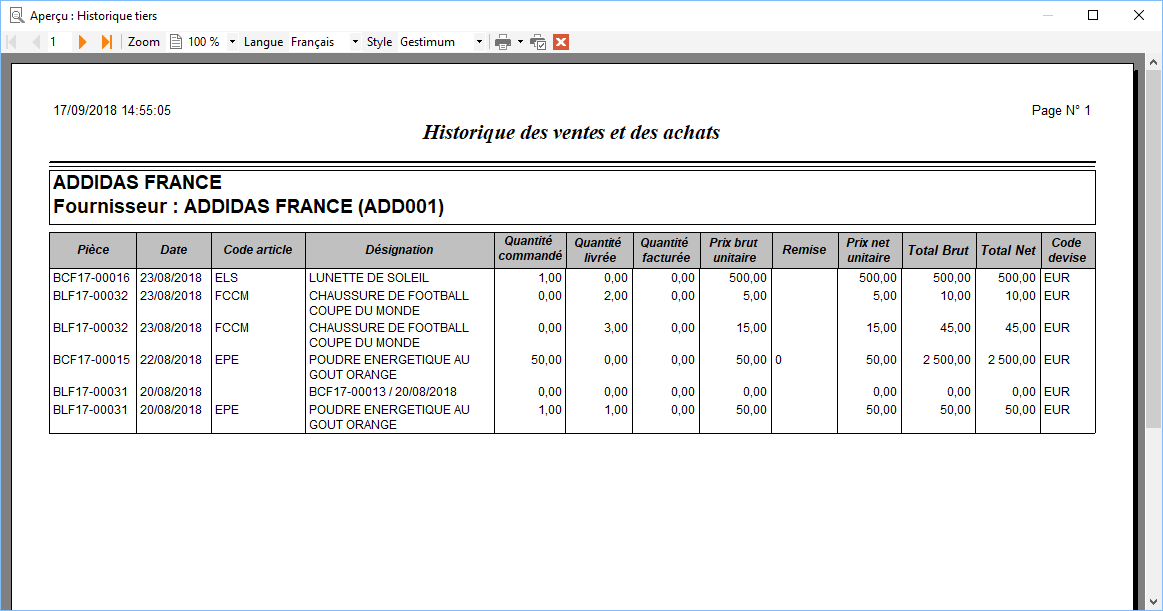The height and width of the screenshot is (611, 1163).
Task: Close the preview with red X
Action: (561, 42)
